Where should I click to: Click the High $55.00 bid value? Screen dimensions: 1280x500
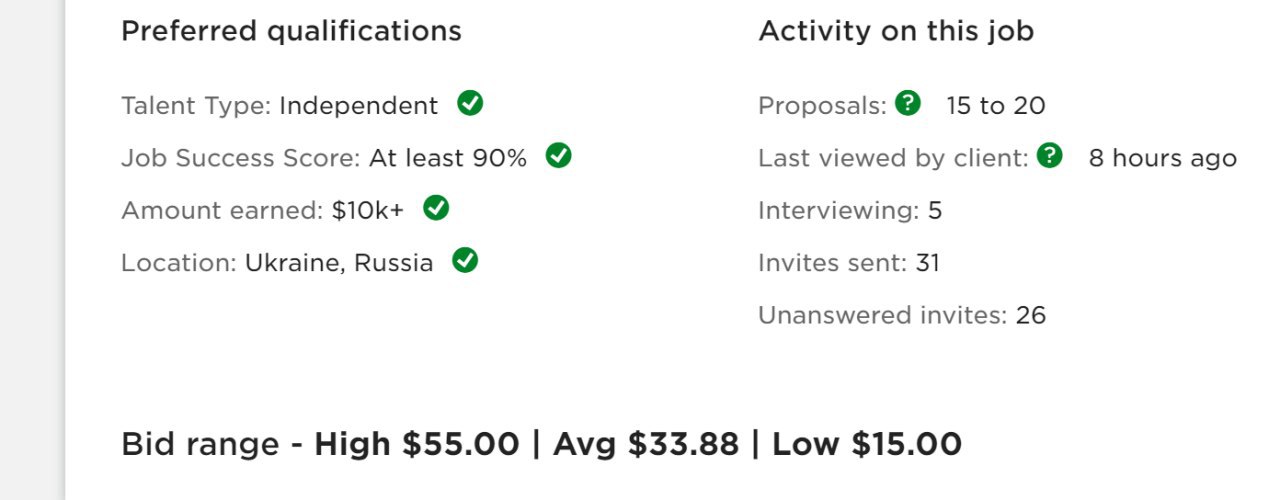tap(417, 444)
